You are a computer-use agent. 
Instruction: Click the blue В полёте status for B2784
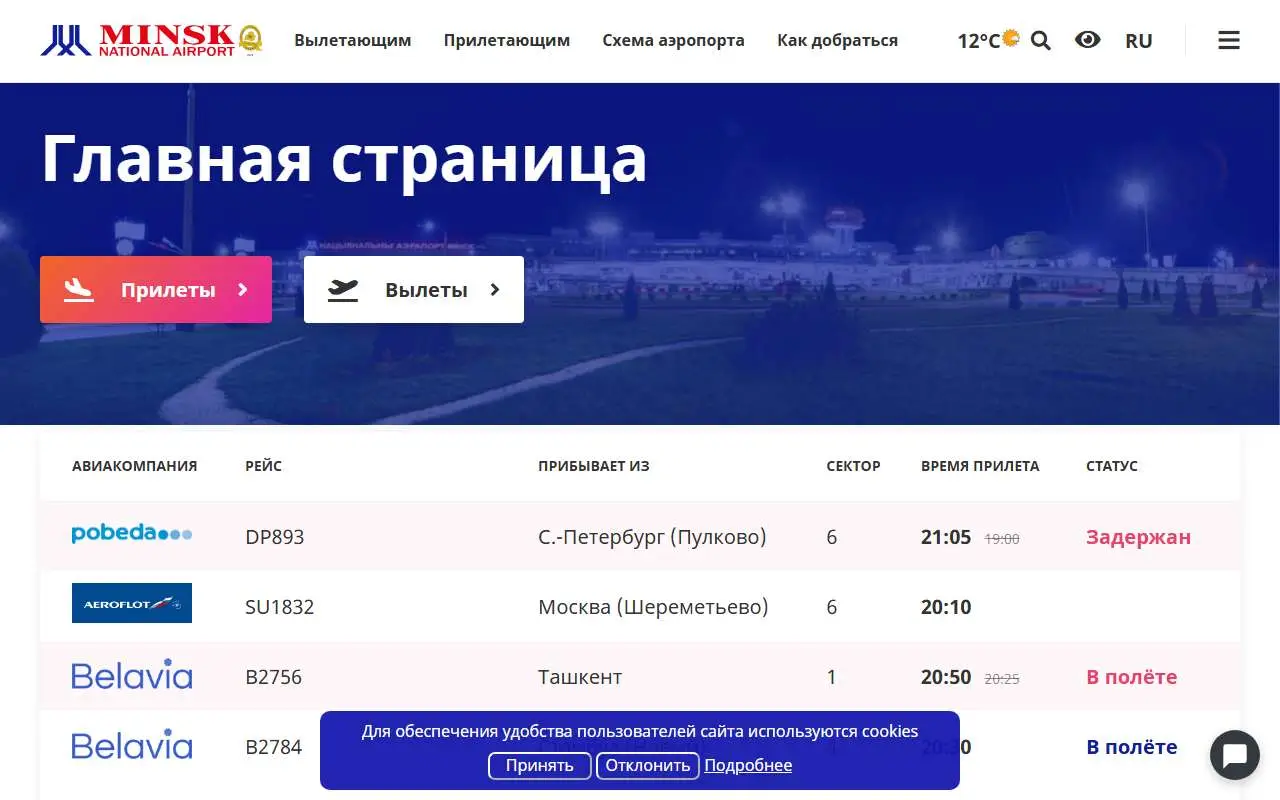[x=1131, y=747]
